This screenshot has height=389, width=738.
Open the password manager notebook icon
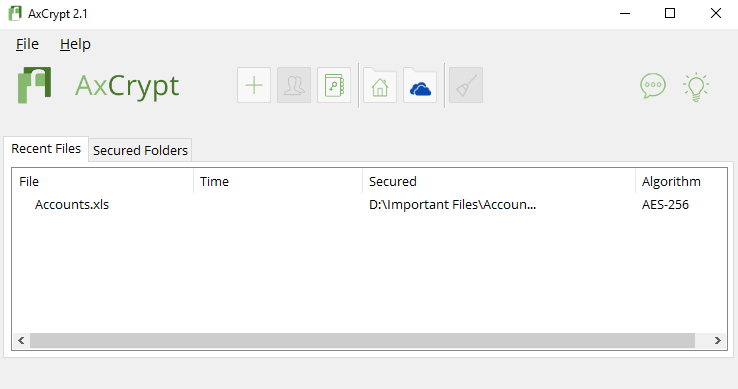coord(334,85)
